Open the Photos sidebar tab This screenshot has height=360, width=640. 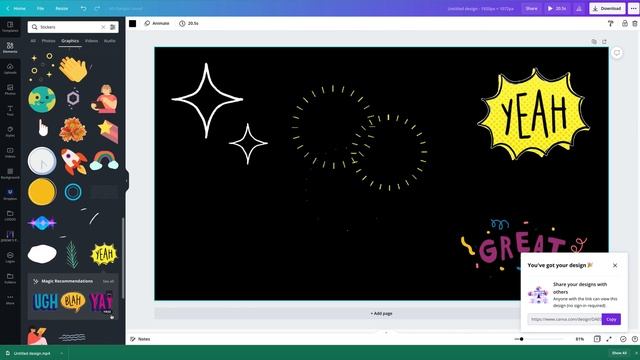pos(10,89)
